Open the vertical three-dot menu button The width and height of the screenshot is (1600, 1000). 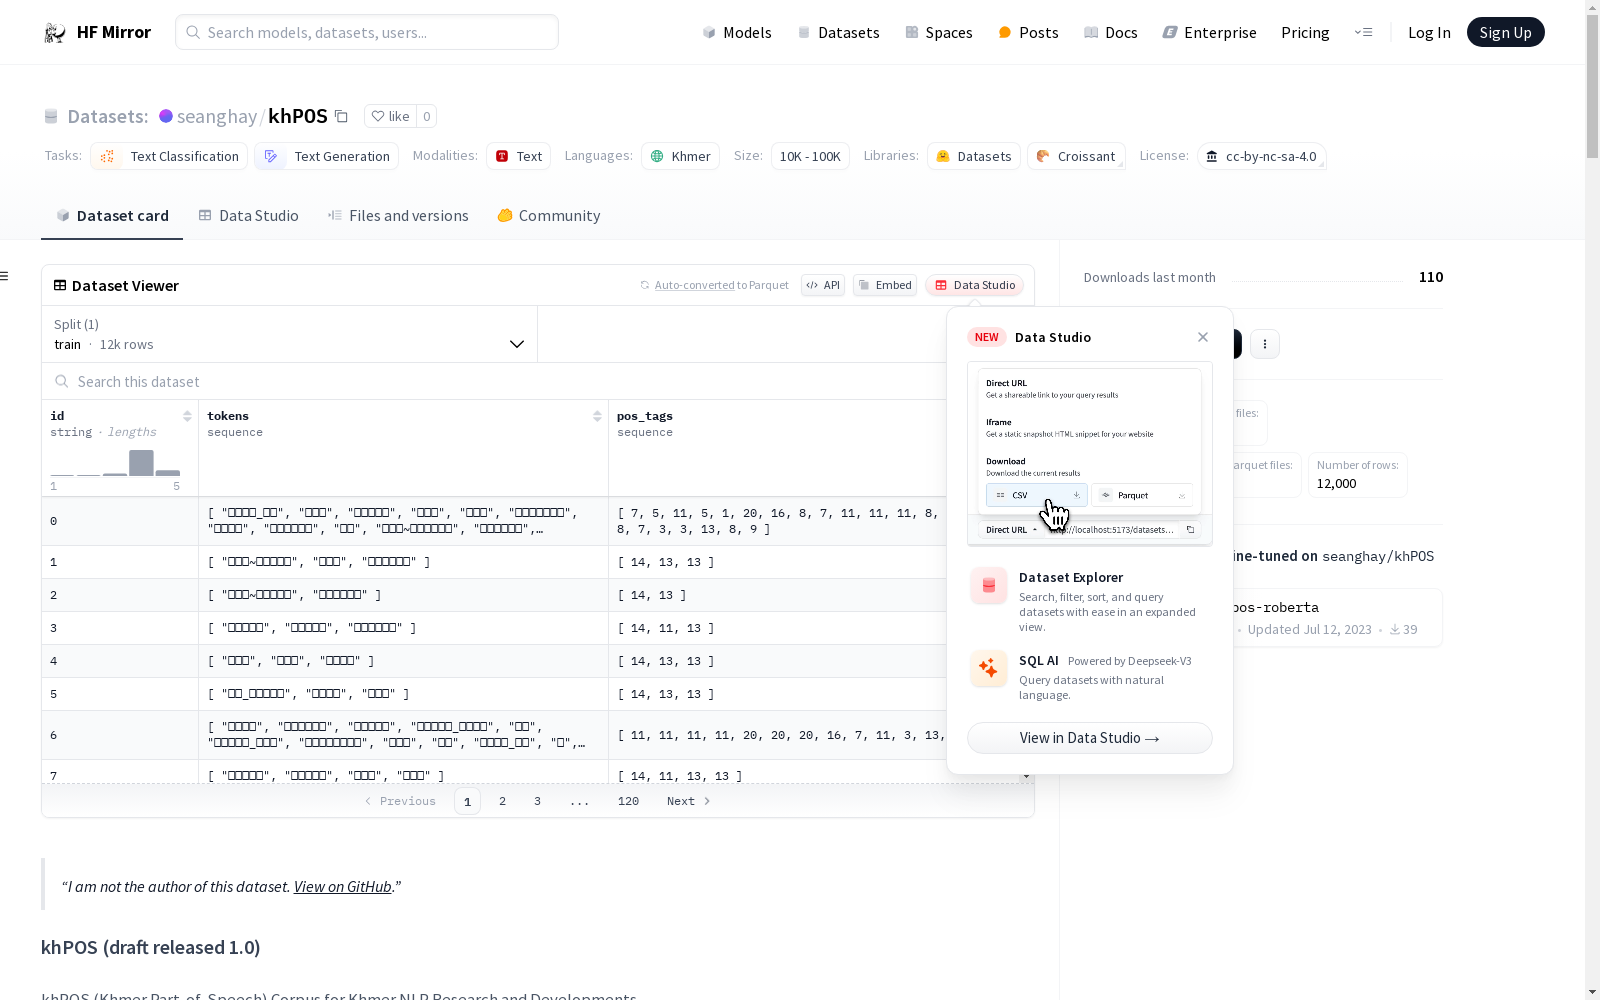coord(1265,344)
